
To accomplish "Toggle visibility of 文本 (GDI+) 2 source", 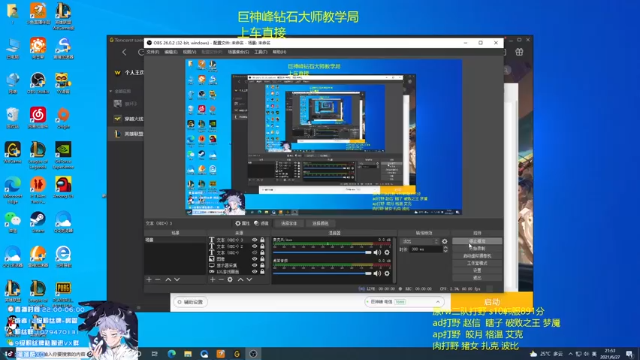I will [255, 247].
